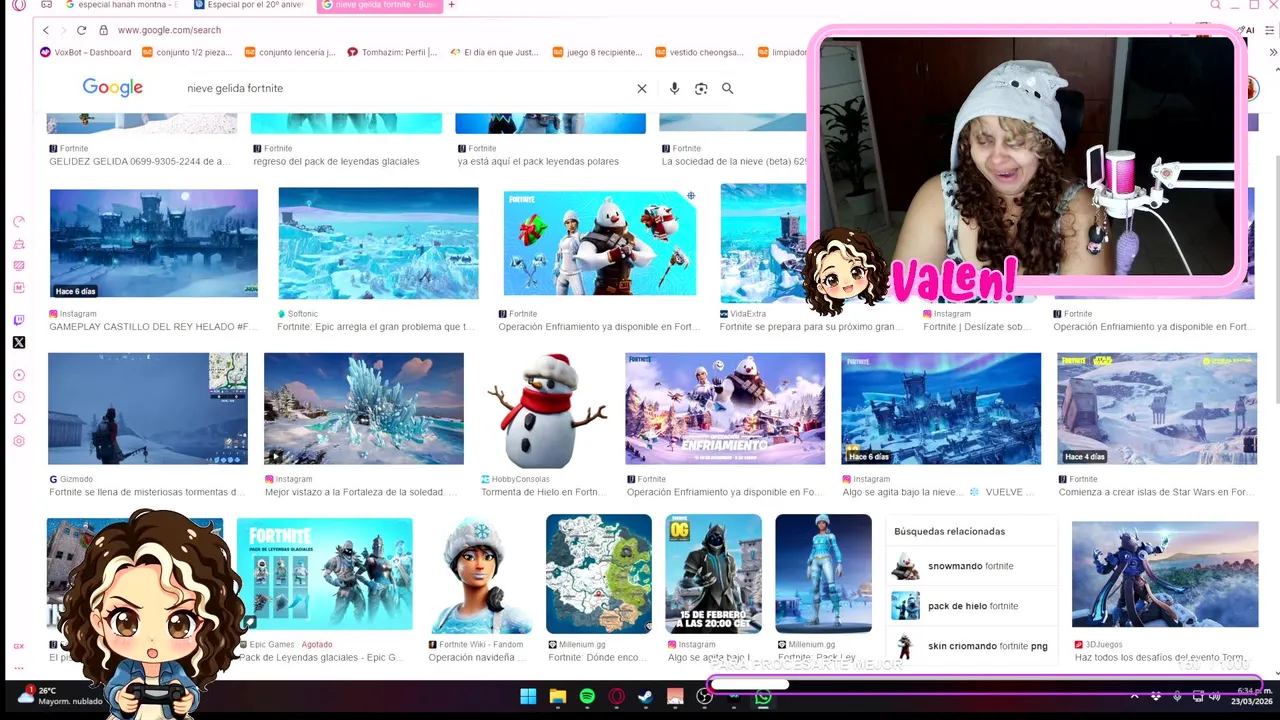Open the OG '15 de febrero' Instagram image

coord(714,574)
